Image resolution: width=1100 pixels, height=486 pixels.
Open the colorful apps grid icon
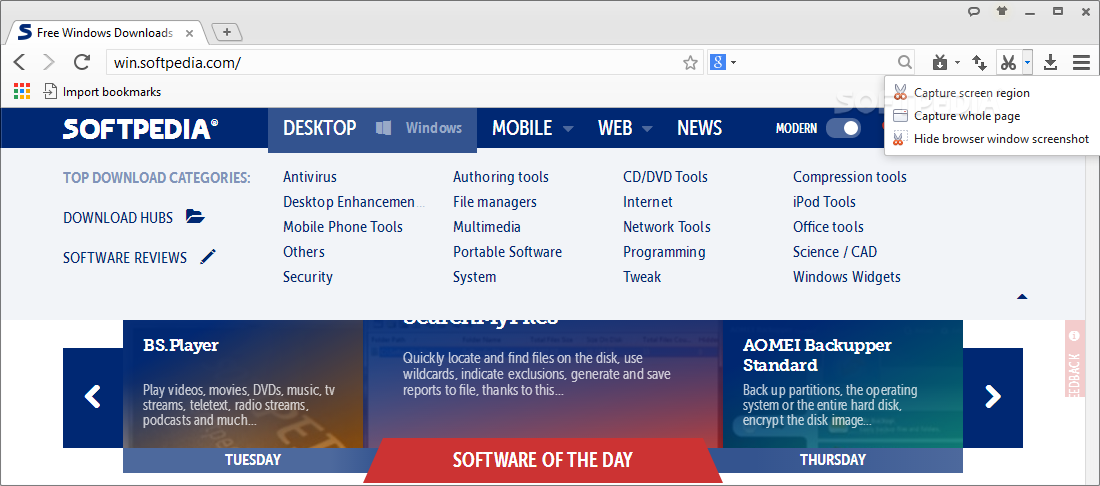(22, 91)
